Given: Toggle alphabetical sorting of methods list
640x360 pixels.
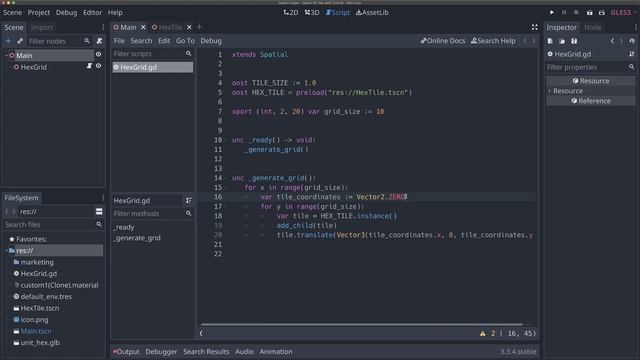Looking at the screenshot, I should click(x=188, y=200).
